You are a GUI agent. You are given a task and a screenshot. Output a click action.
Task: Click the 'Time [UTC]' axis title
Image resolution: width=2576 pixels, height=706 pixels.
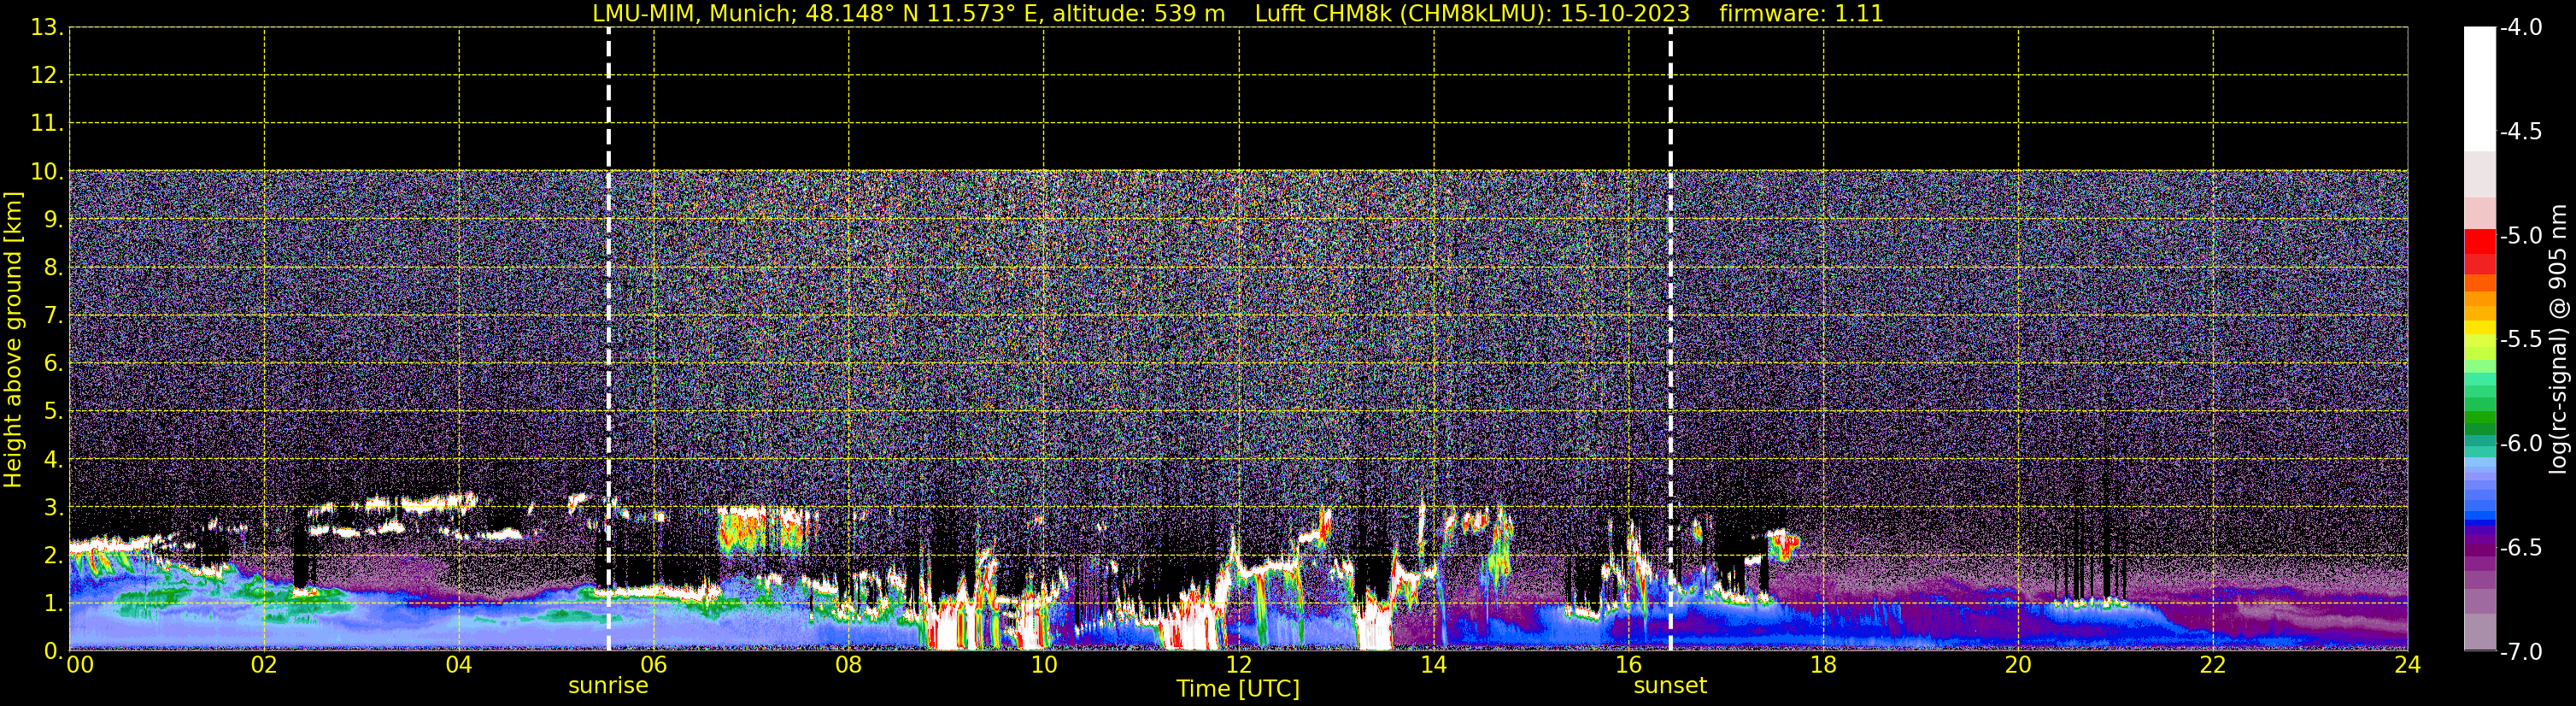click(x=1238, y=689)
